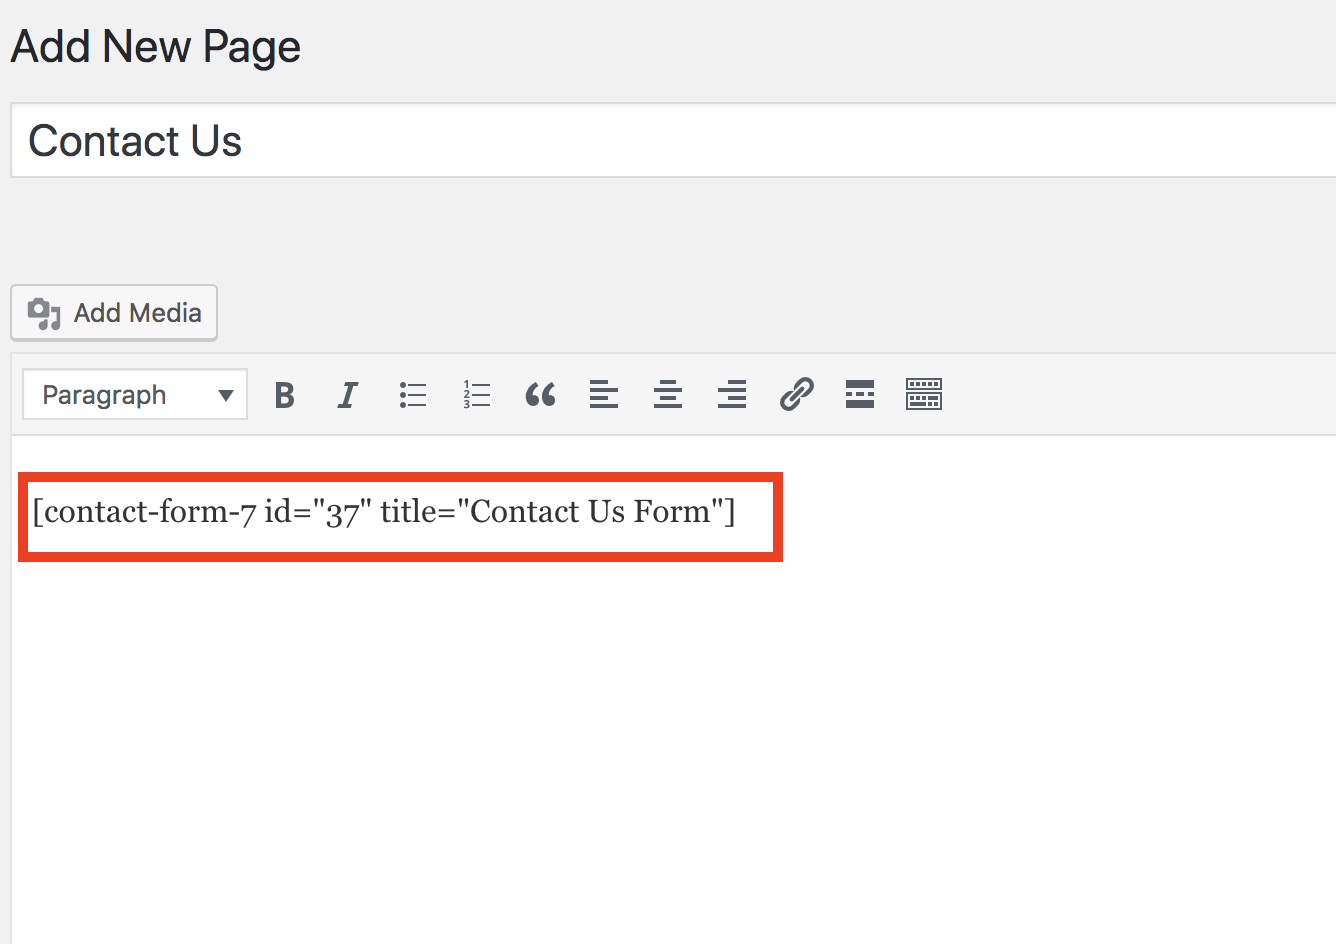The height and width of the screenshot is (944, 1336).
Task: Select the Add Media camera icon
Action: (x=43, y=312)
